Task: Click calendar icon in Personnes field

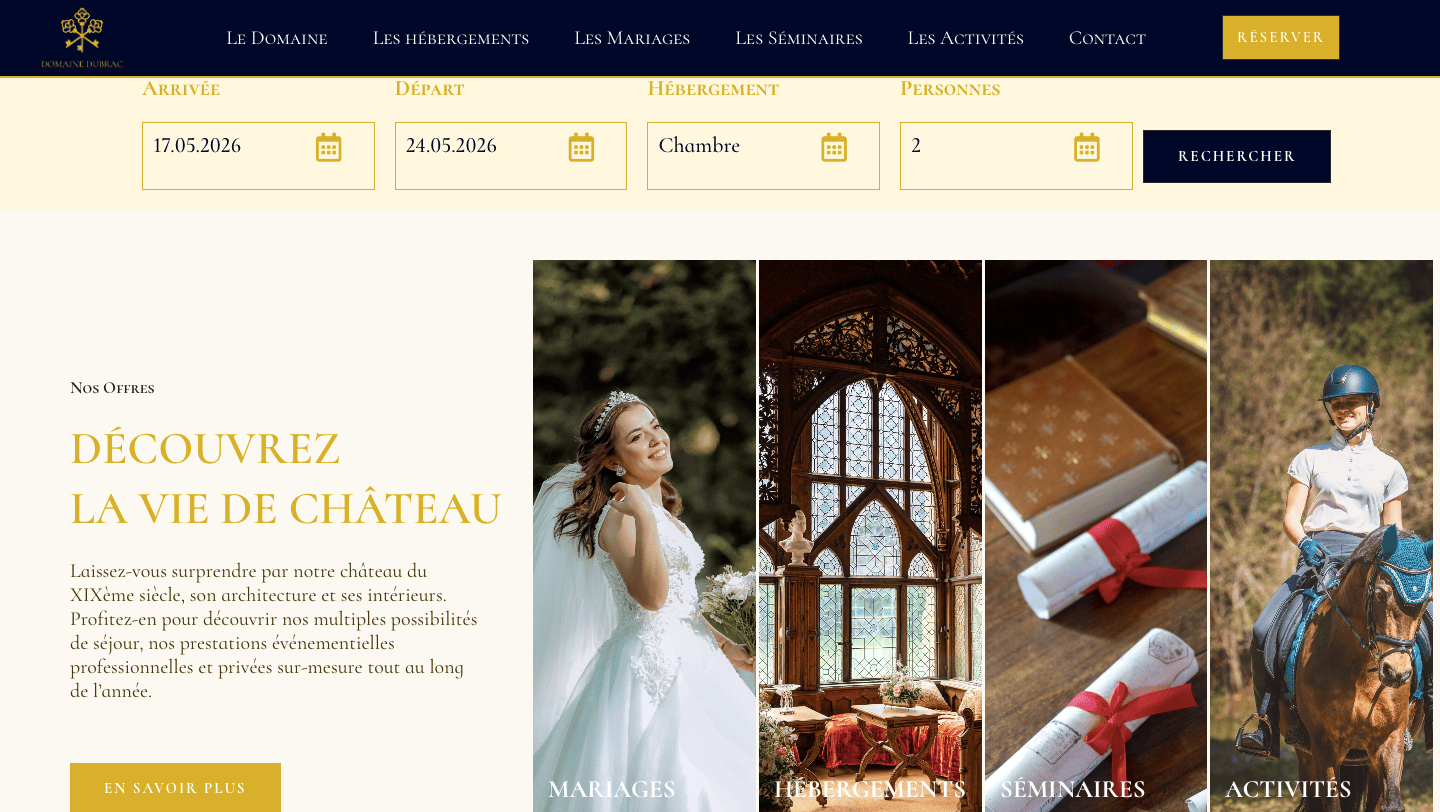Action: [1087, 147]
